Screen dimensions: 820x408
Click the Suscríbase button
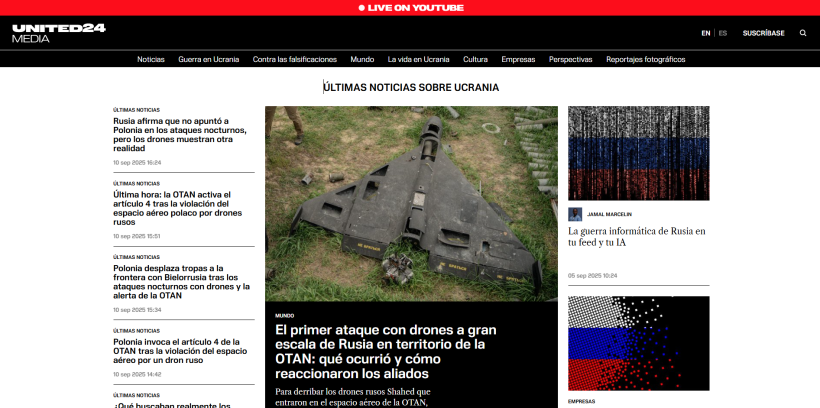click(764, 33)
